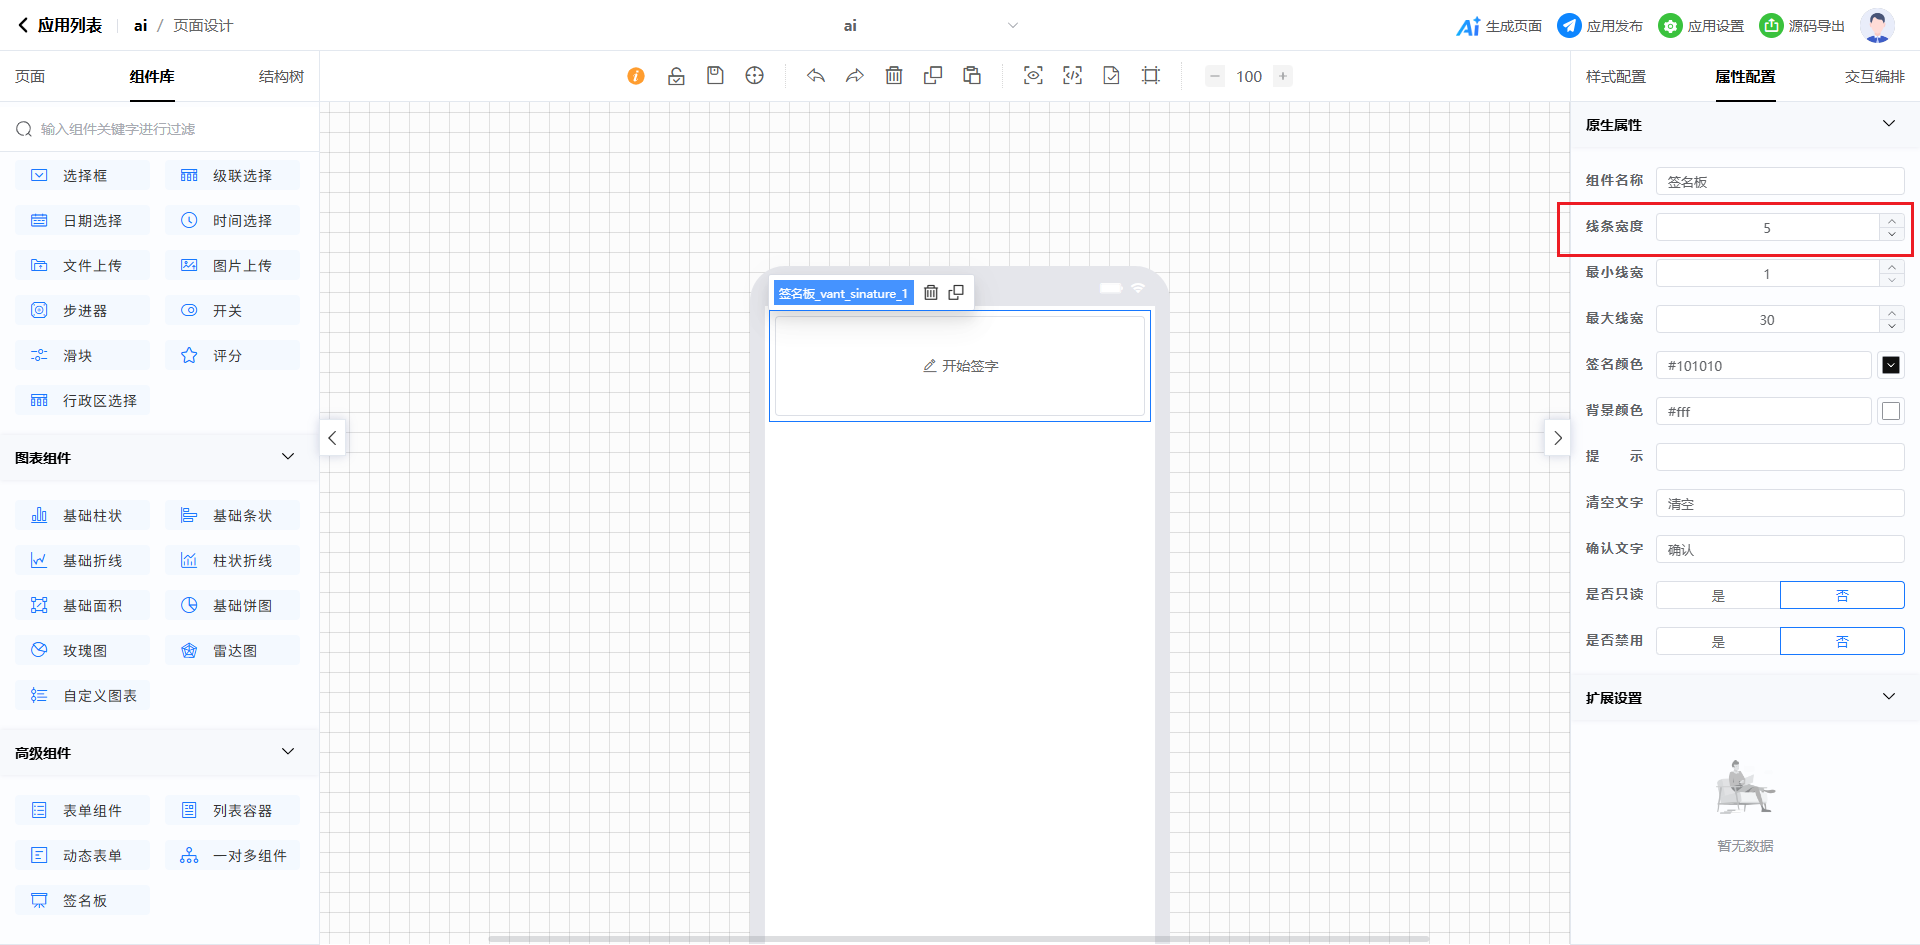
Task: Click the 应用发布 button
Action: pyautogui.click(x=1600, y=26)
